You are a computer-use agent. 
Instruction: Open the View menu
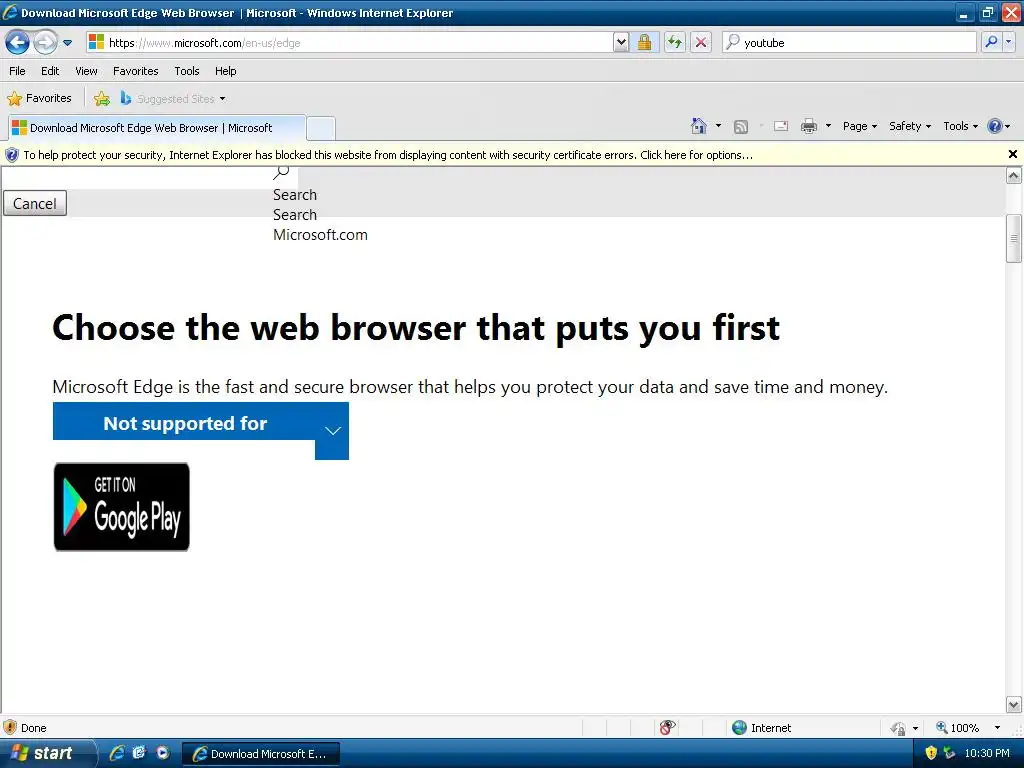click(x=86, y=71)
